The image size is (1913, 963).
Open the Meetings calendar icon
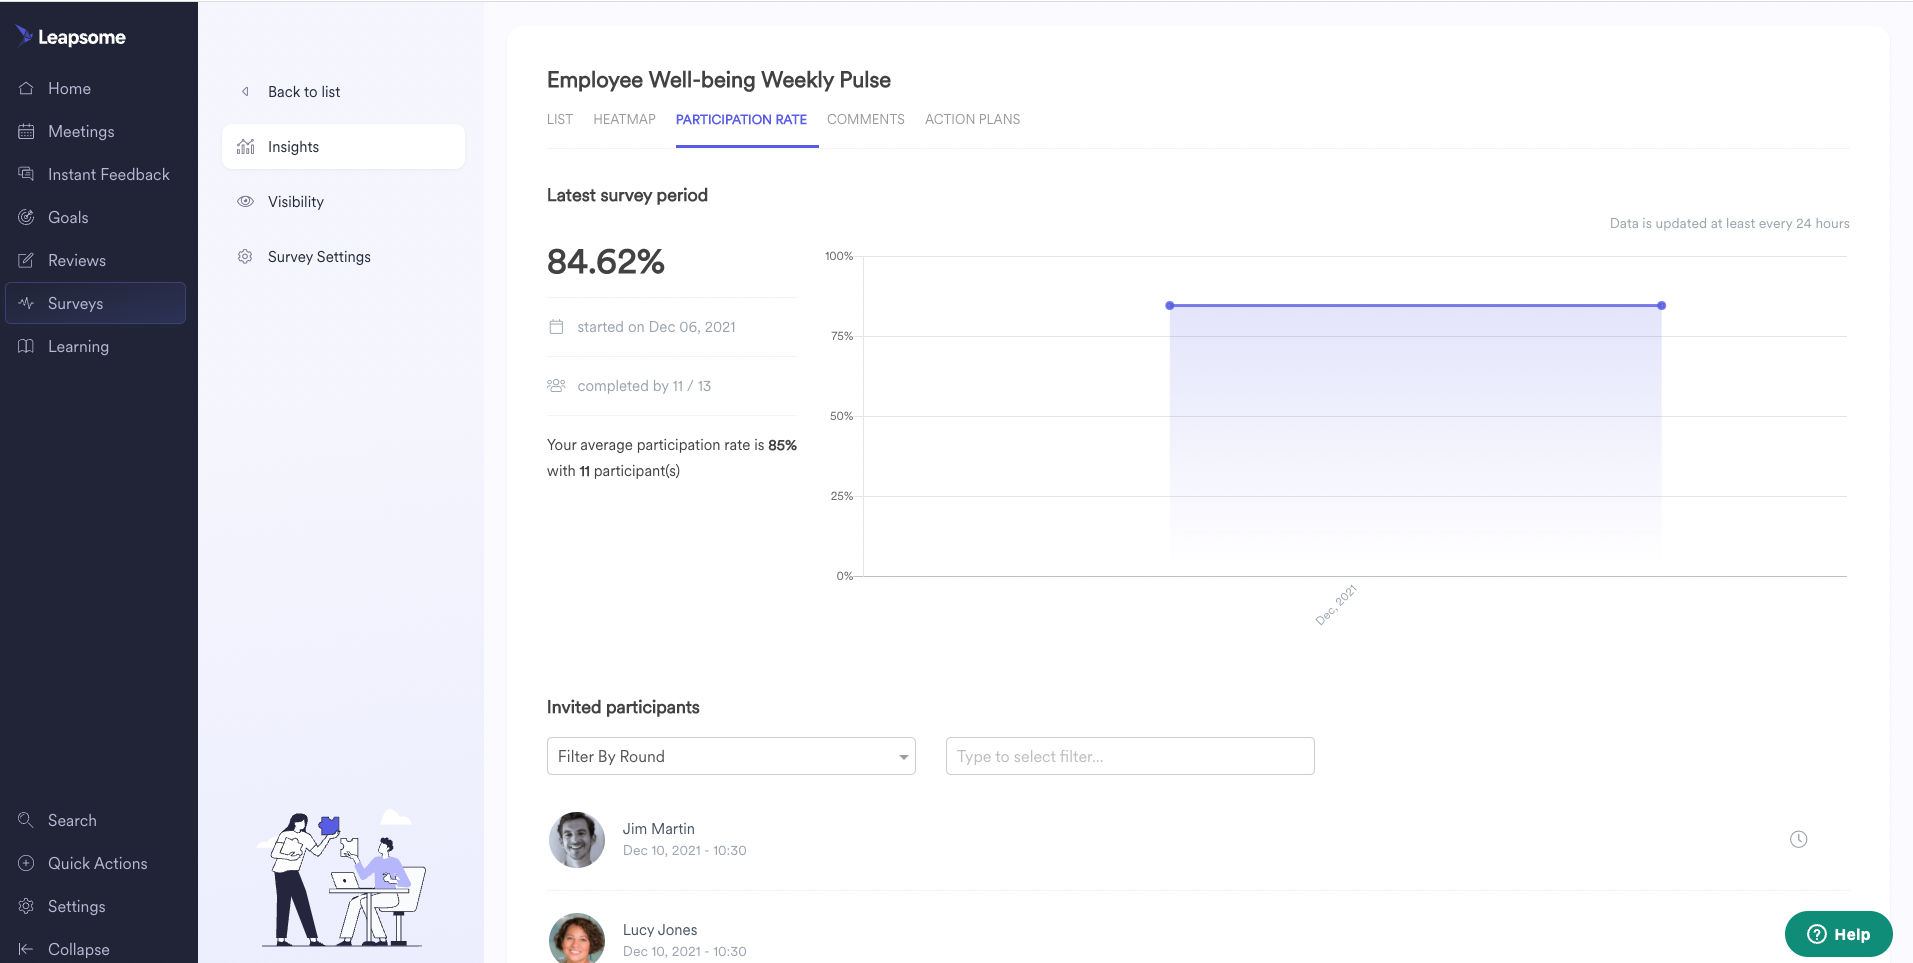(x=26, y=131)
